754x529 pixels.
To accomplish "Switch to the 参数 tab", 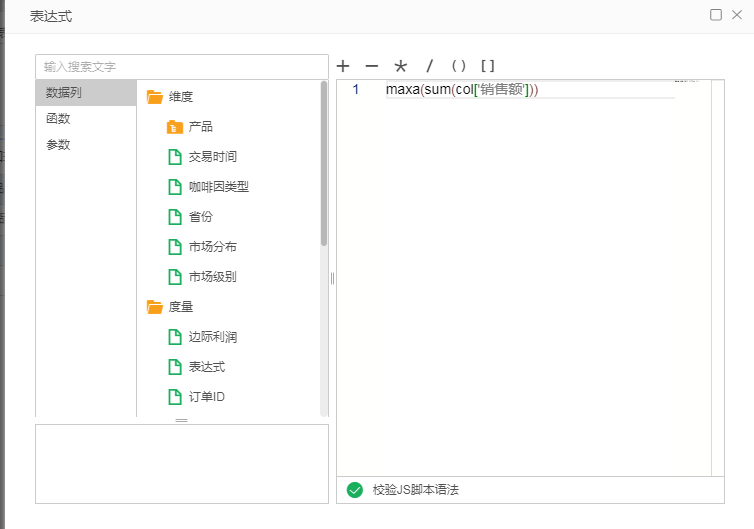I will click(x=86, y=144).
